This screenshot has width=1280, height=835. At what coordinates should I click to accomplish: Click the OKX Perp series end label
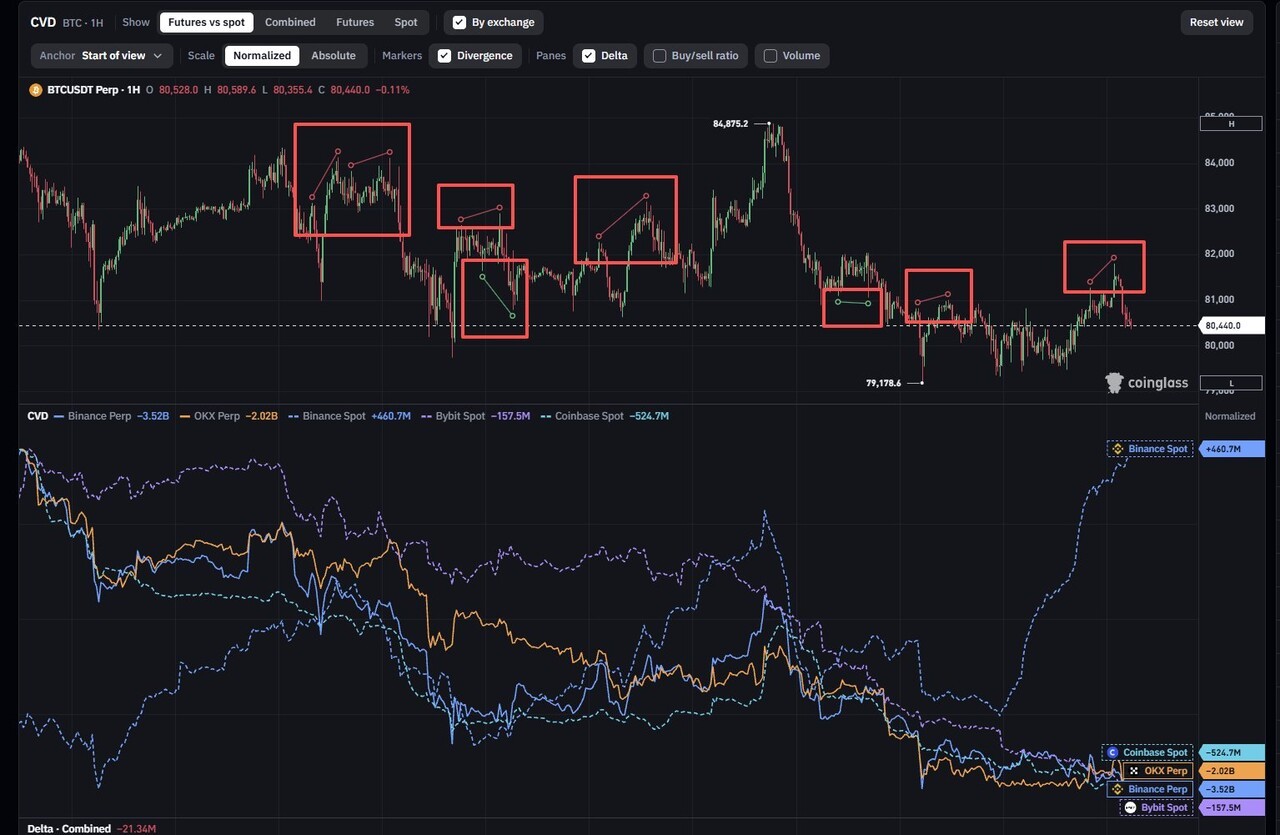point(1158,771)
